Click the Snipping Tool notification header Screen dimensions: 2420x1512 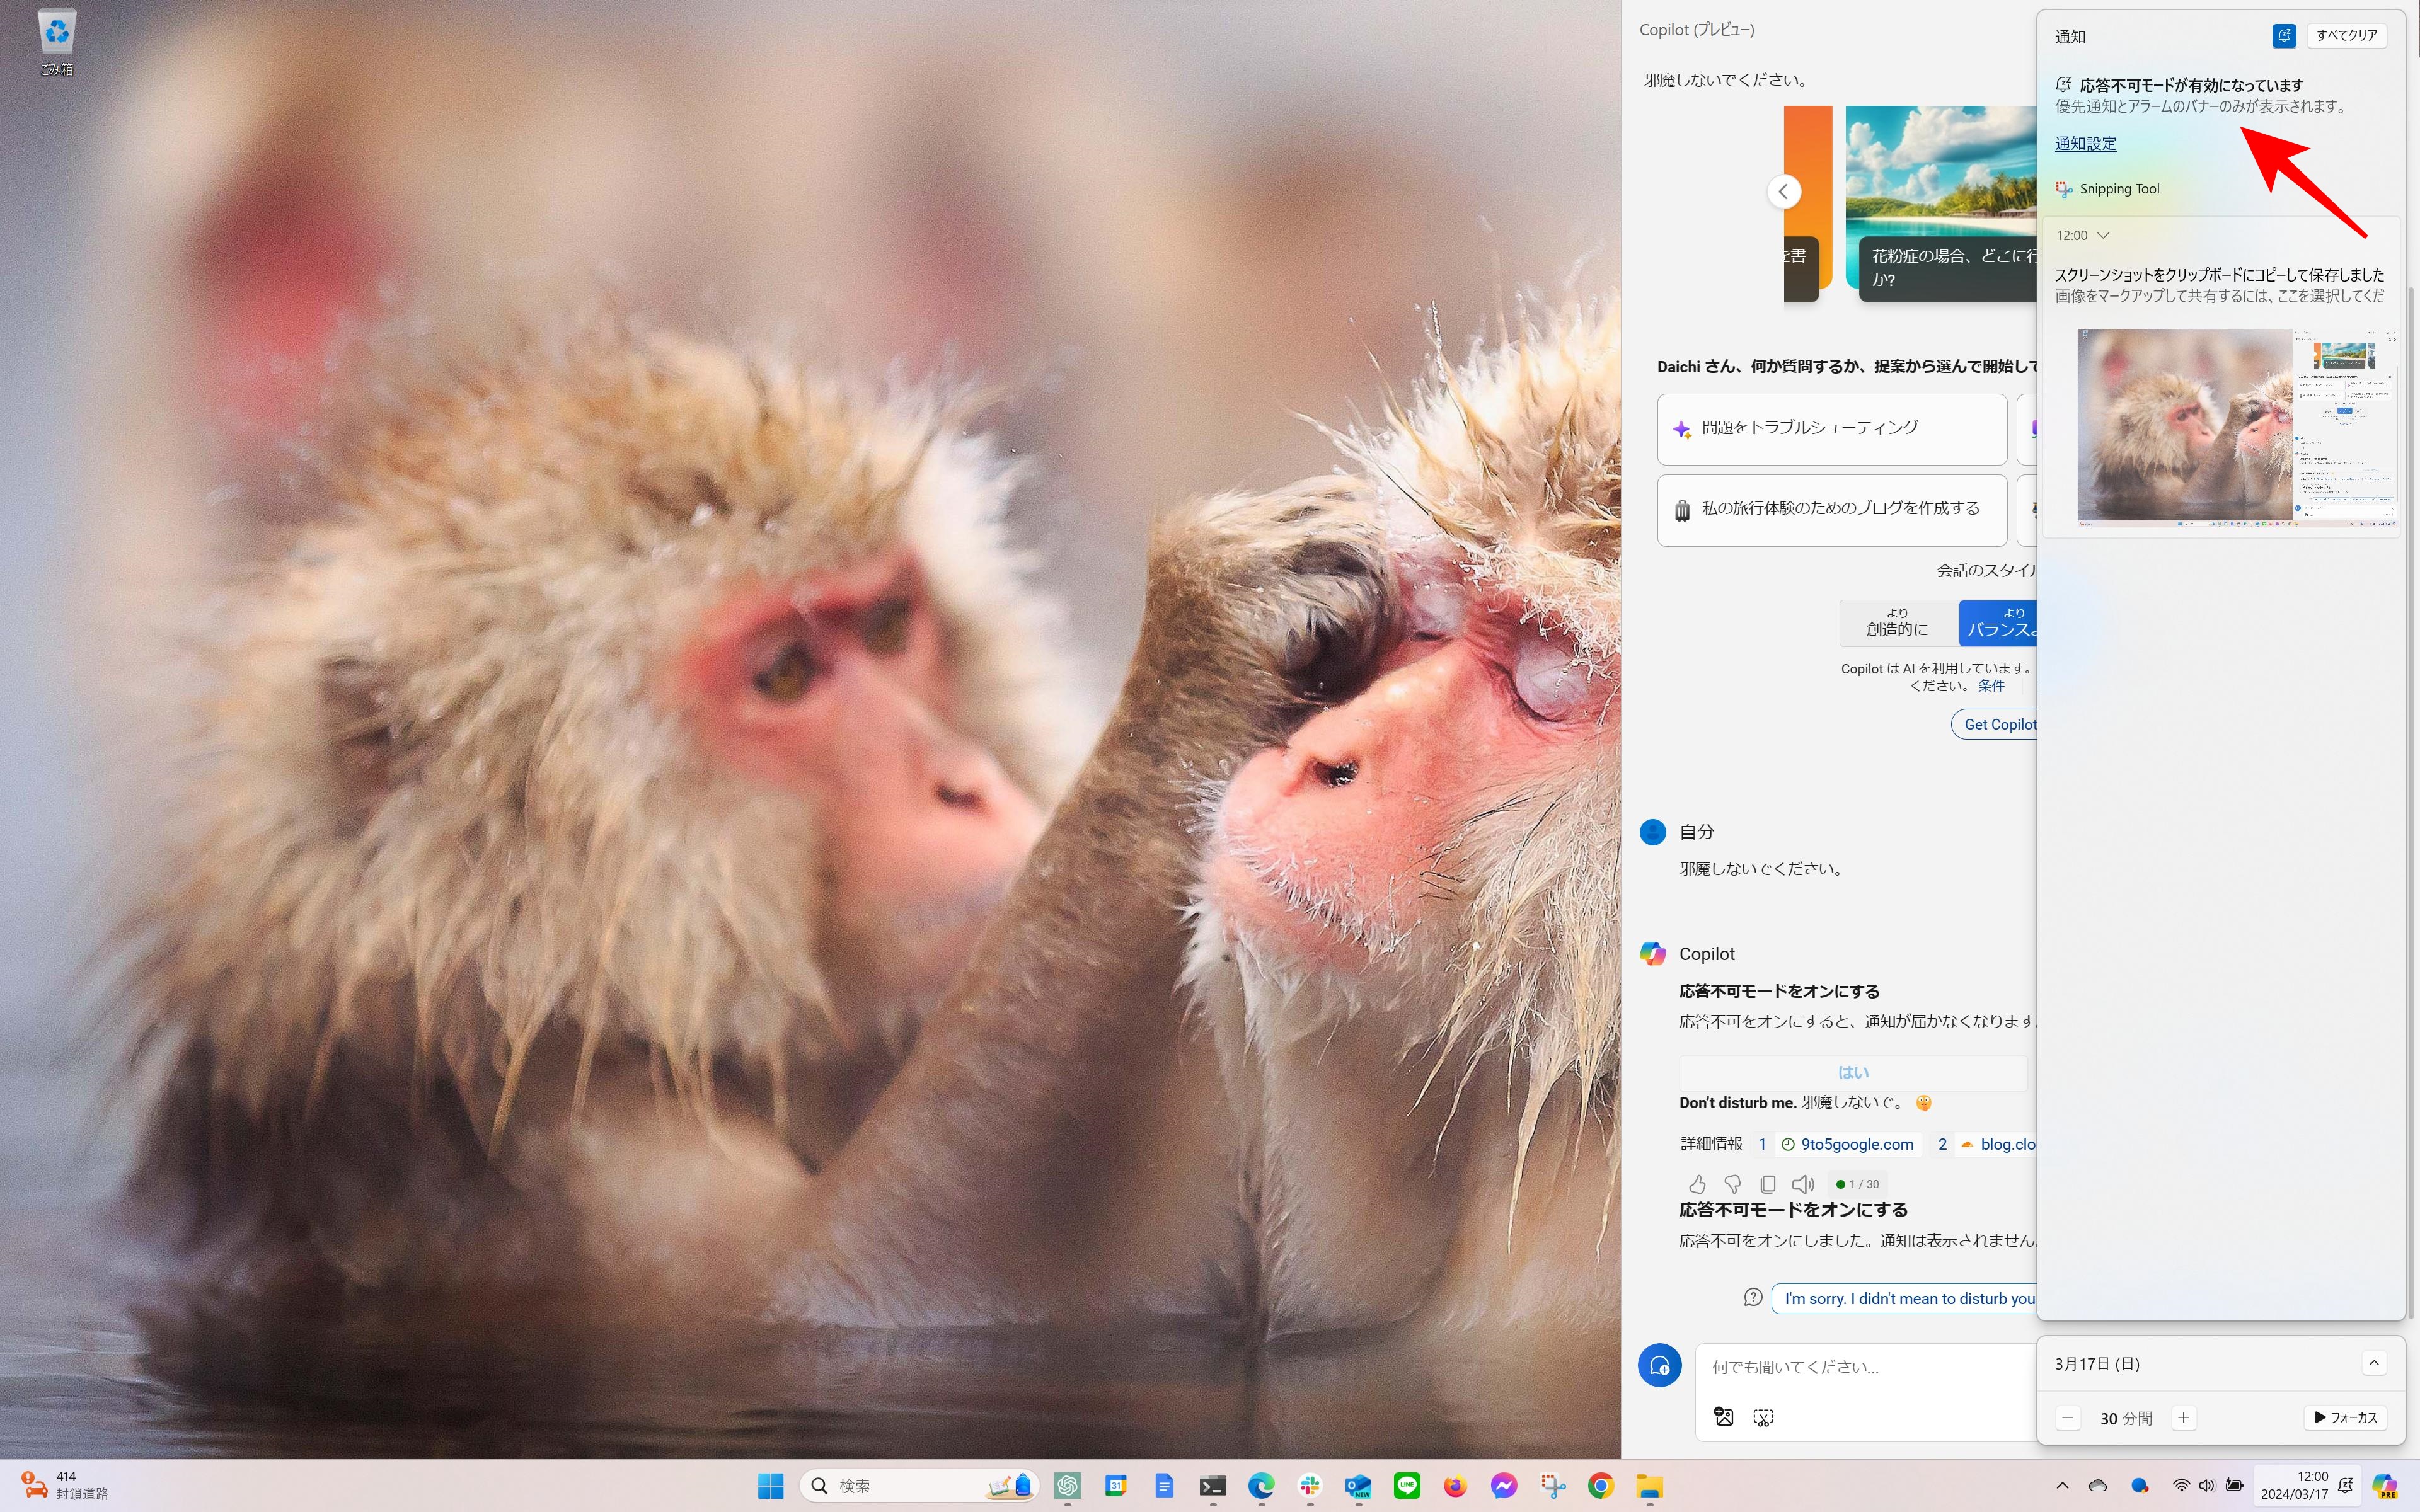point(2108,189)
